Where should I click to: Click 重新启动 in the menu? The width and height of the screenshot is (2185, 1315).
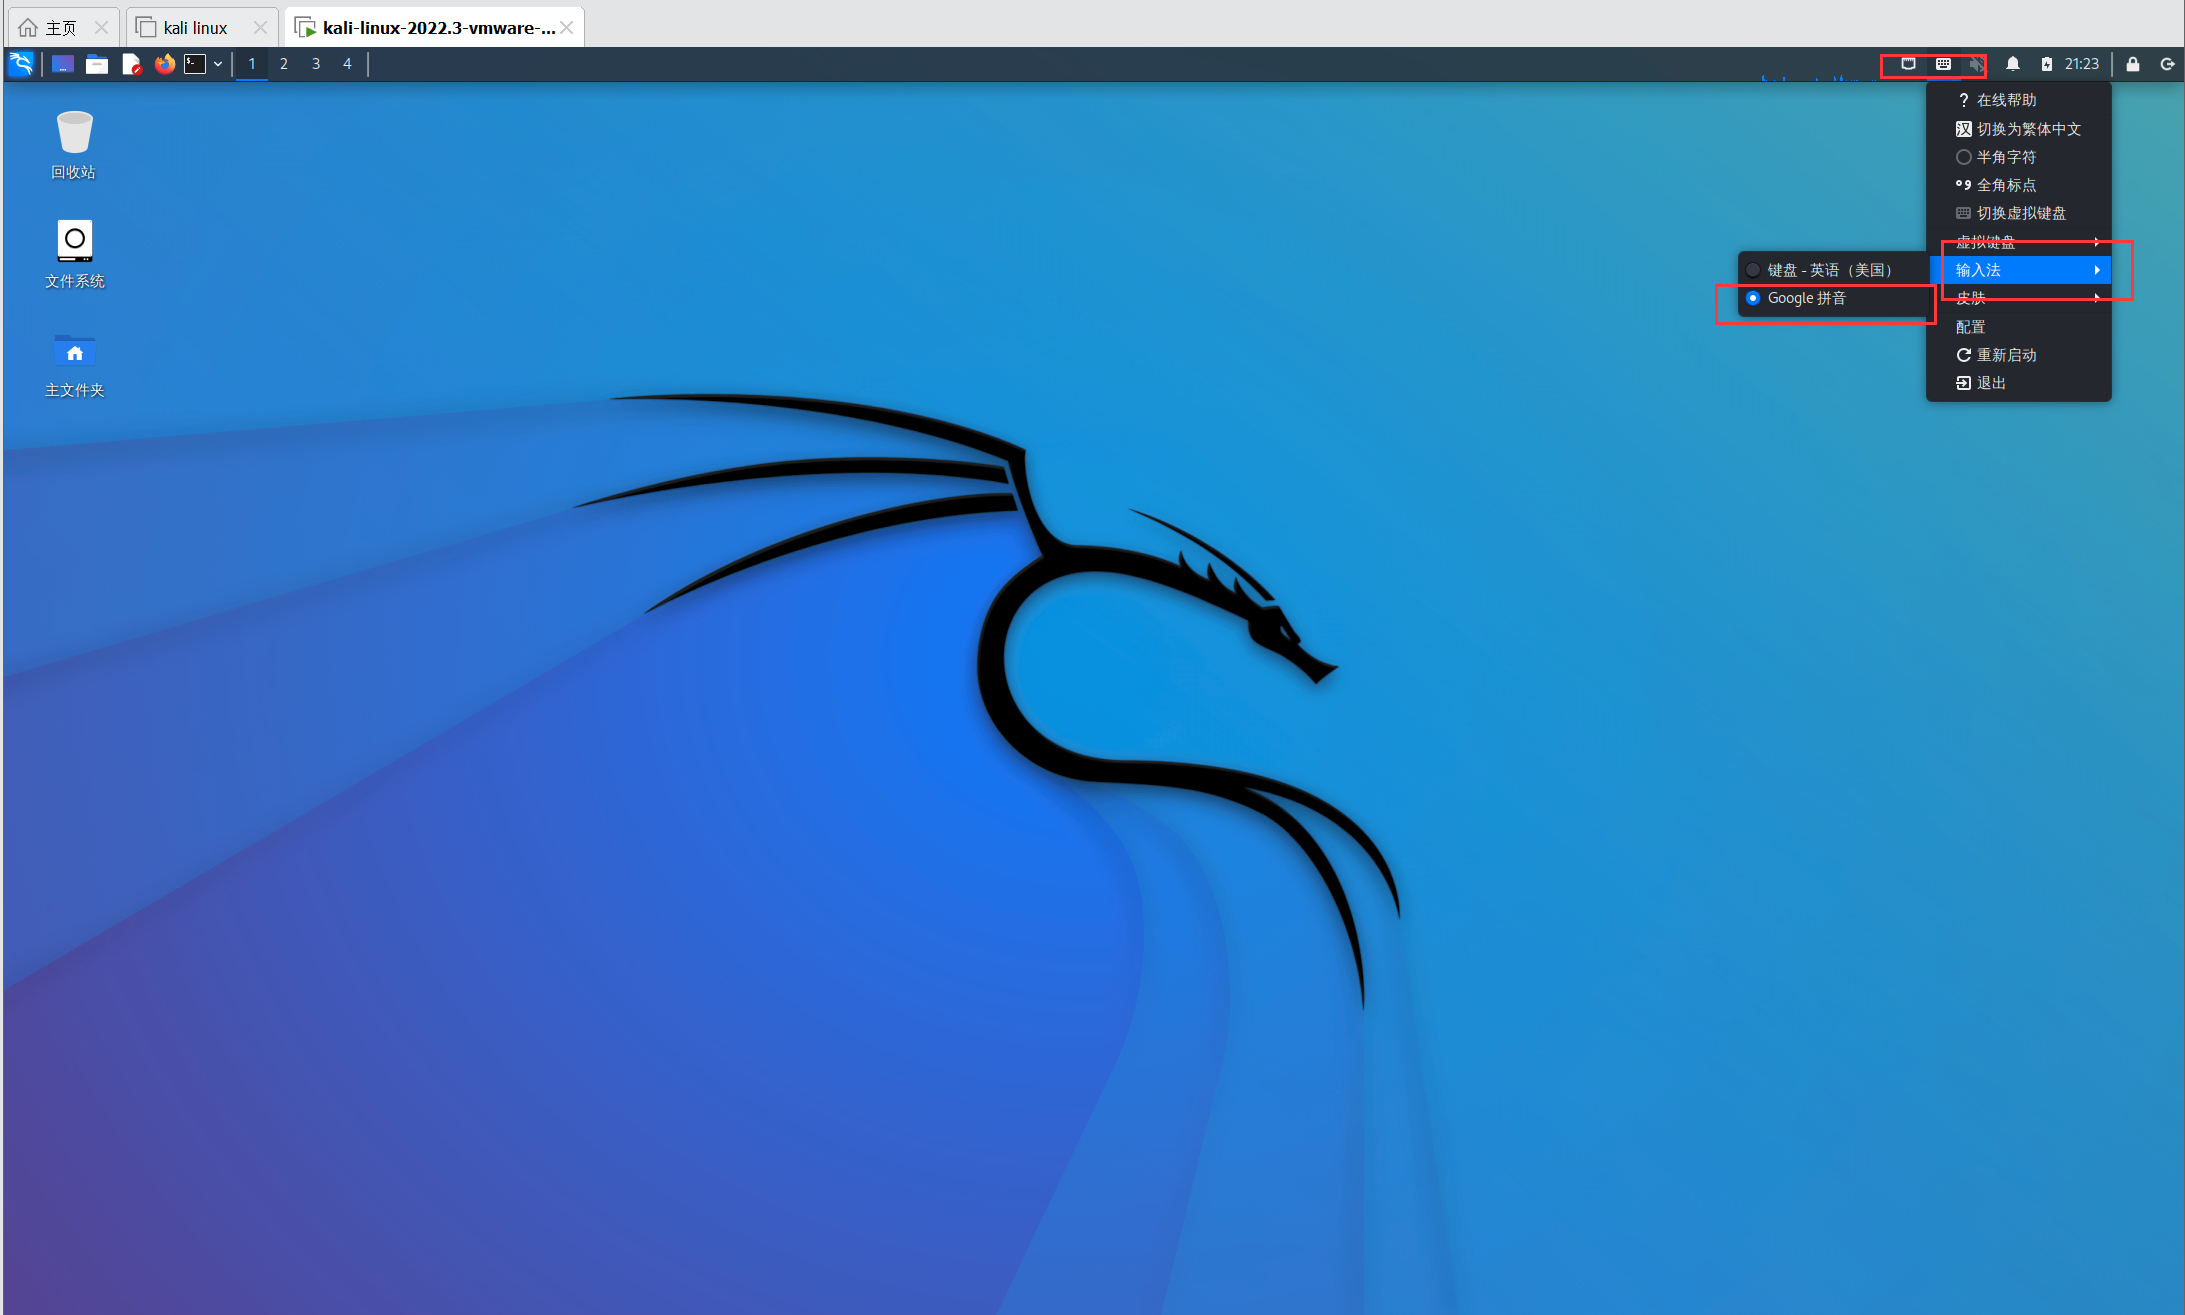(2019, 355)
